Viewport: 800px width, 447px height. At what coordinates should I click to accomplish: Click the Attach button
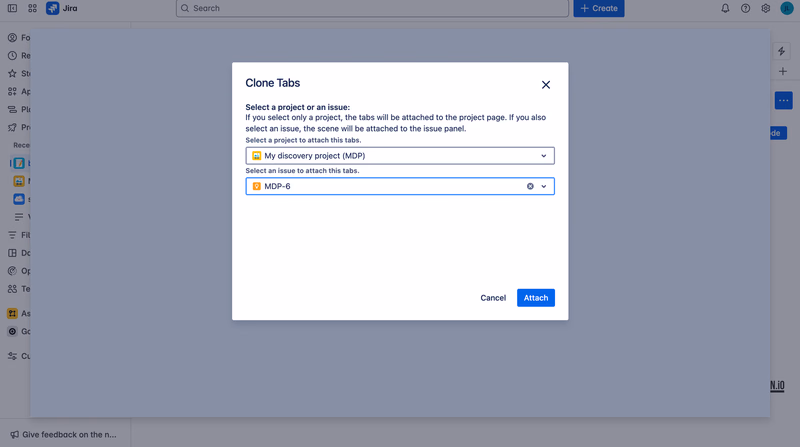click(536, 298)
